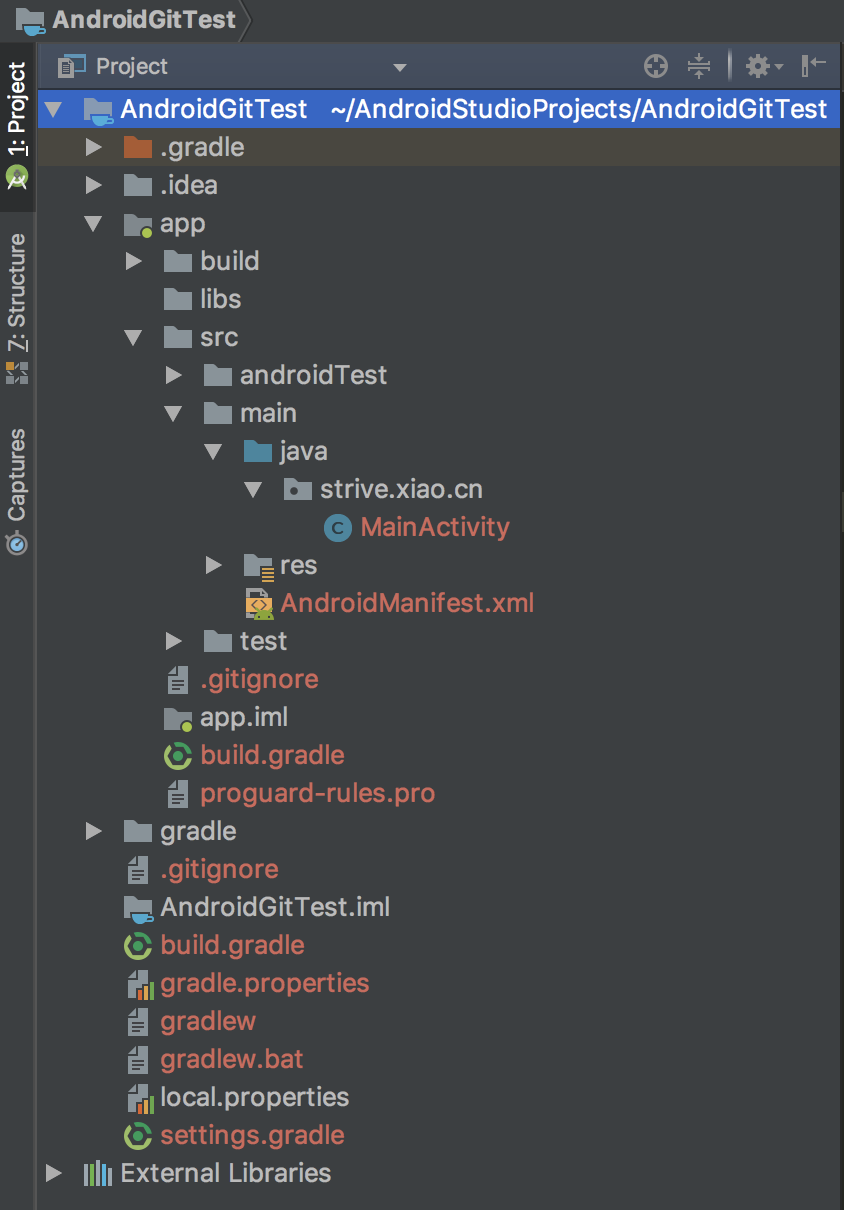This screenshot has height=1210, width=844.
Task: Expand the test folder arrow
Action: coord(173,642)
